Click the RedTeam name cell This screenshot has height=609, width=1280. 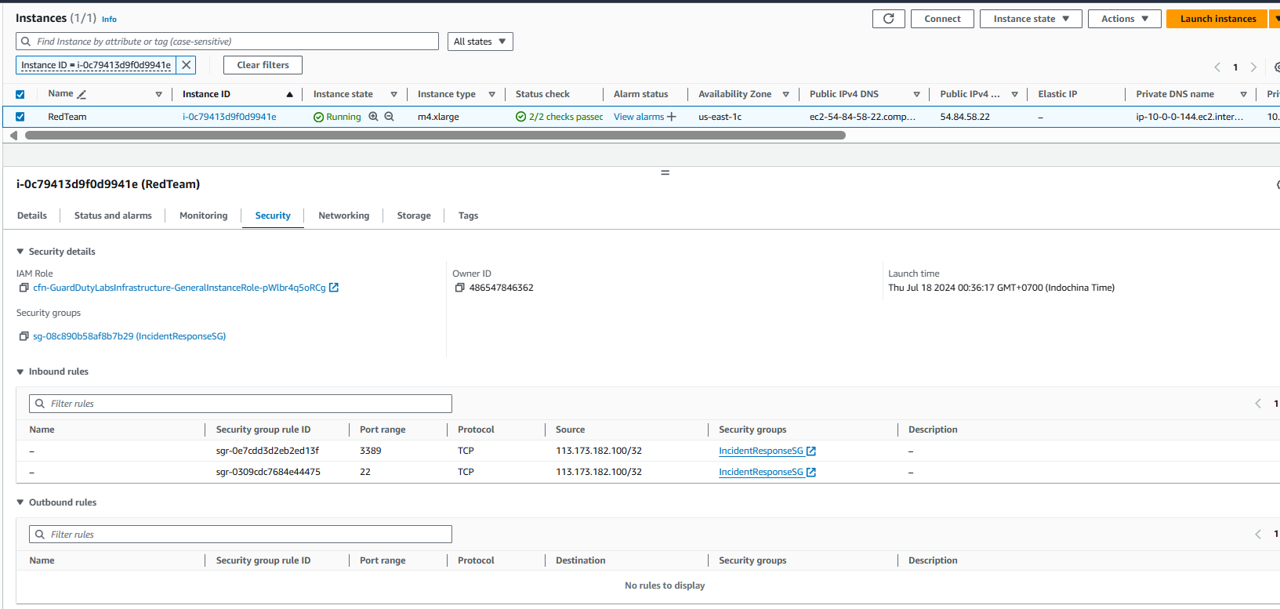[67, 117]
